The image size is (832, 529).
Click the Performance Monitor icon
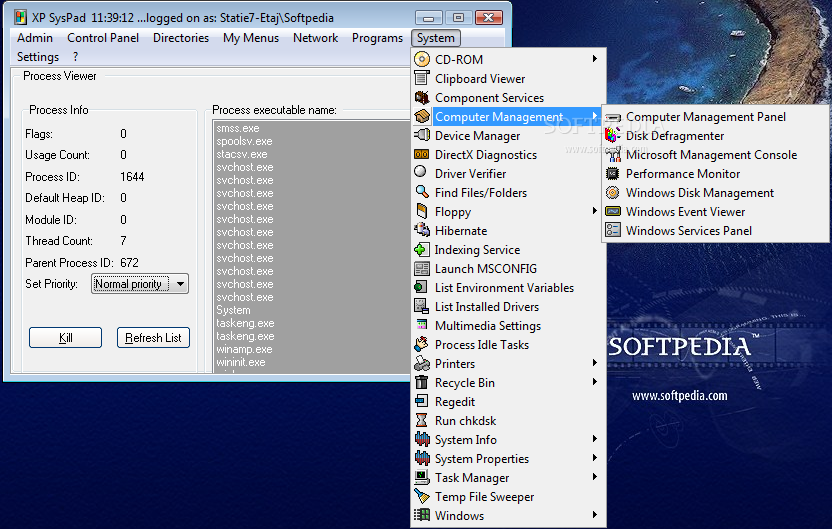(x=613, y=174)
